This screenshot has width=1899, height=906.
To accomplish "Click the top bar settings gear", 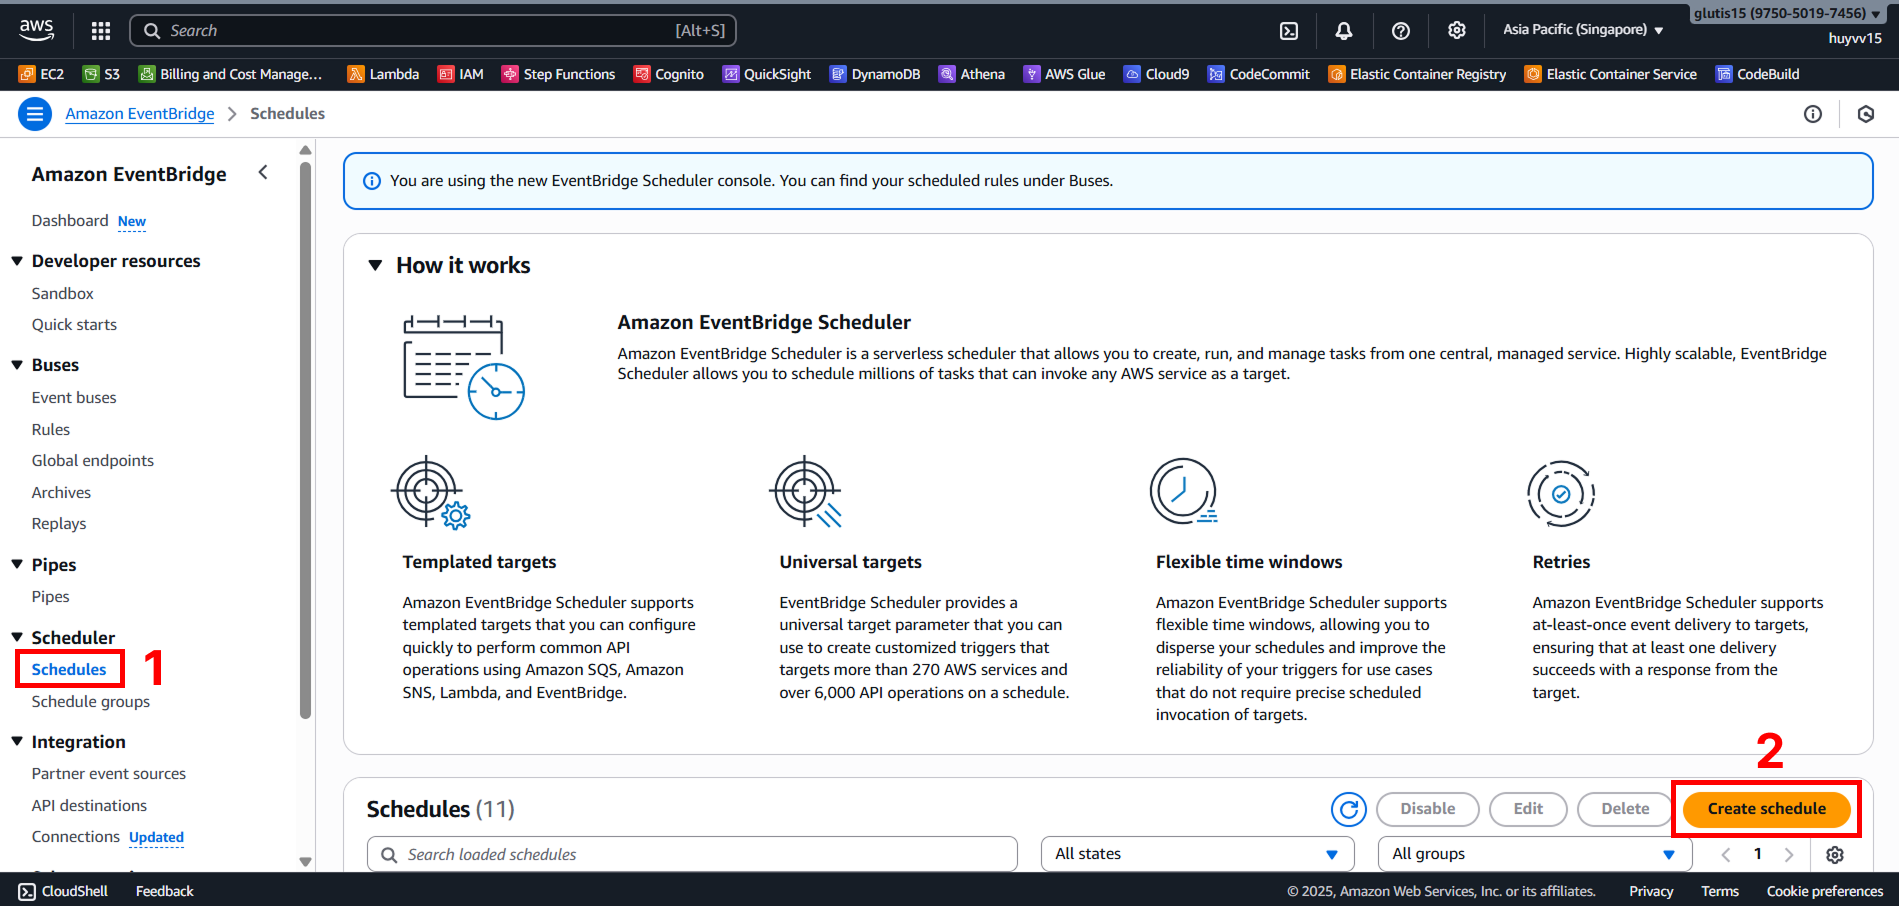I will click(x=1456, y=31).
